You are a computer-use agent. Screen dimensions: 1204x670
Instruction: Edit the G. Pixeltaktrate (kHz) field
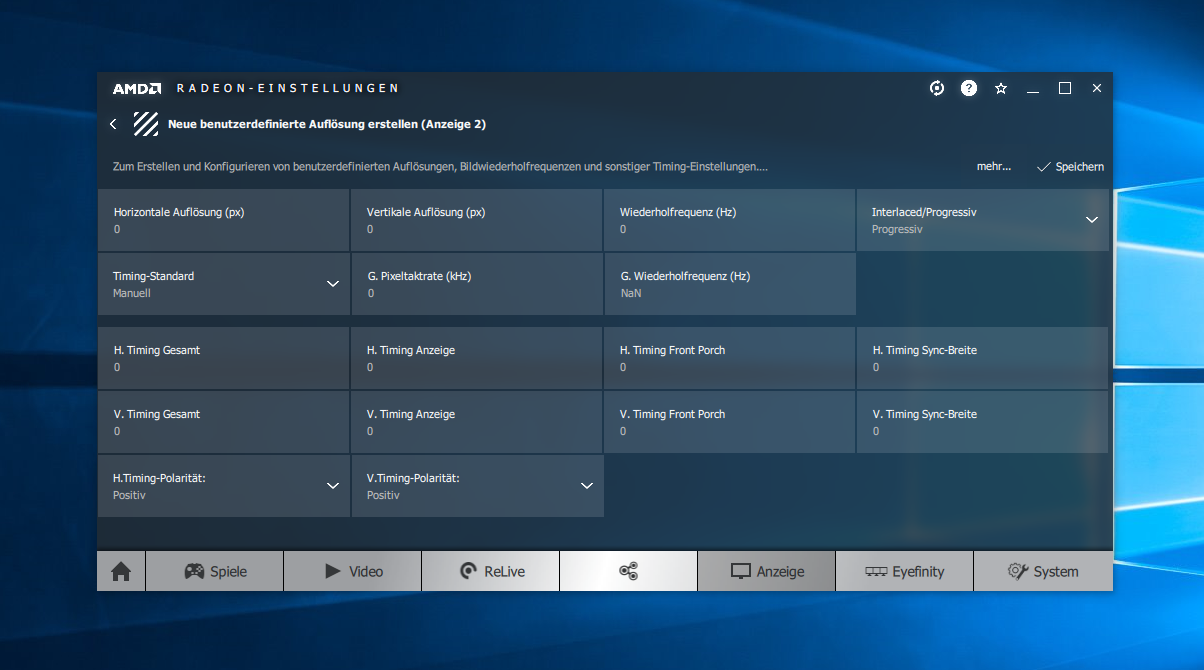click(x=477, y=284)
